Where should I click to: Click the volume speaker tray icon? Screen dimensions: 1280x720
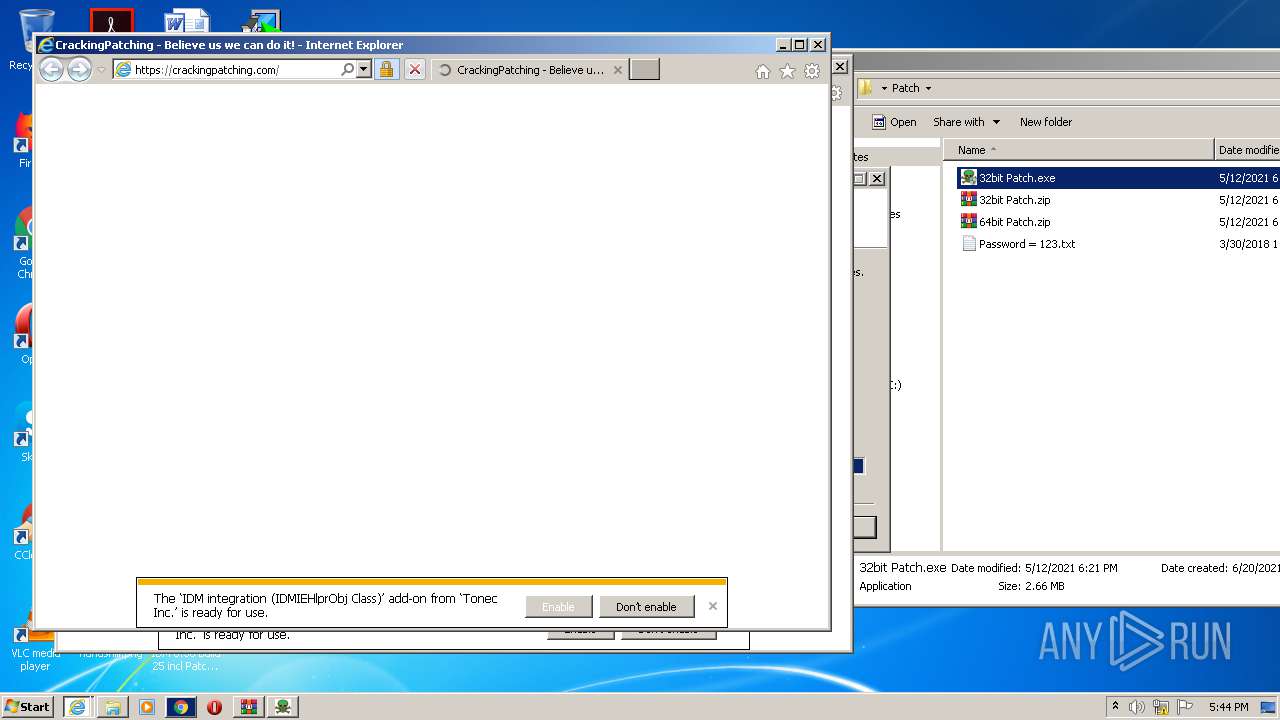(1137, 707)
